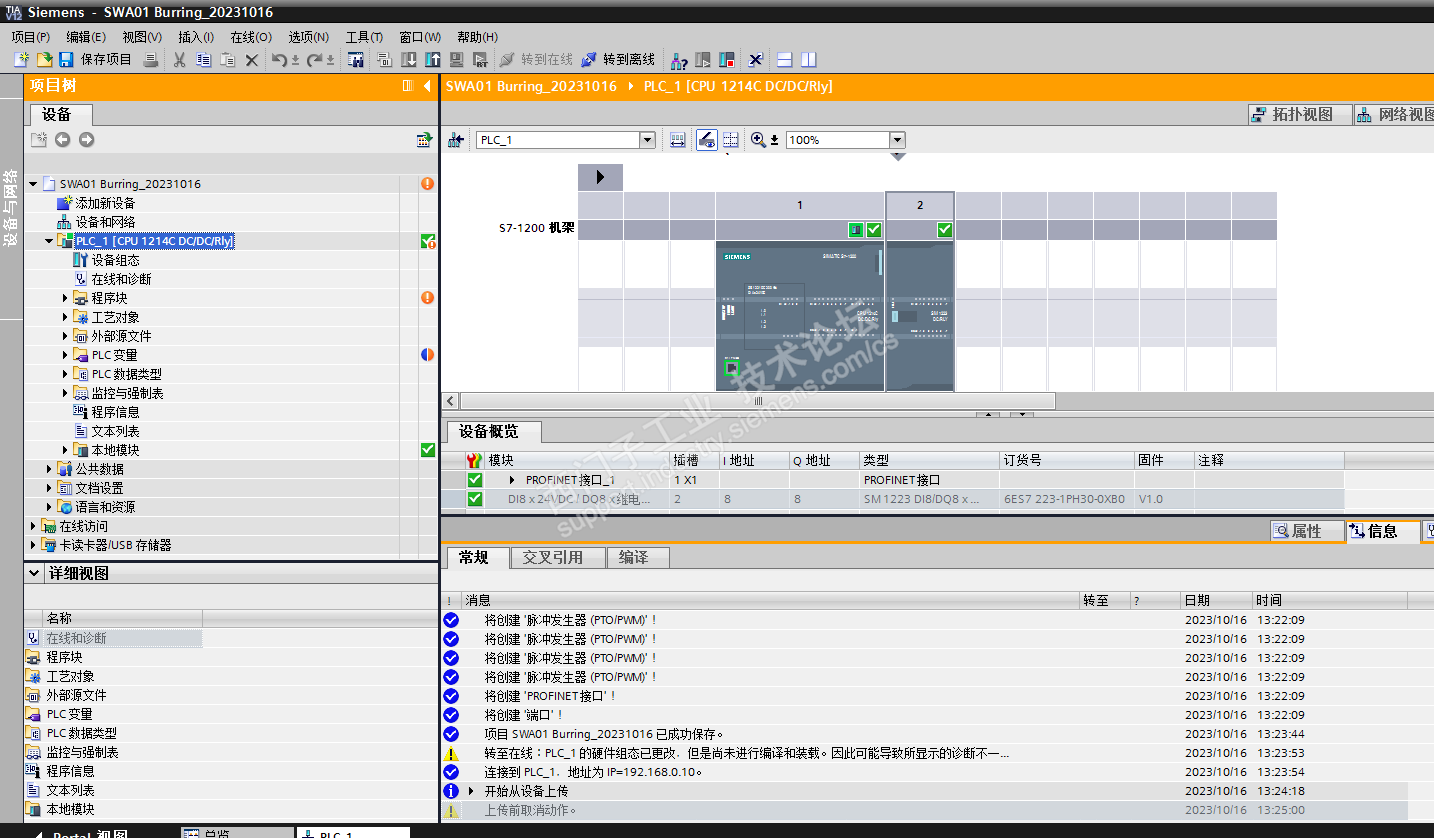Open the 帮助(H) menu
The image size is (1434, 838).
(477, 37)
